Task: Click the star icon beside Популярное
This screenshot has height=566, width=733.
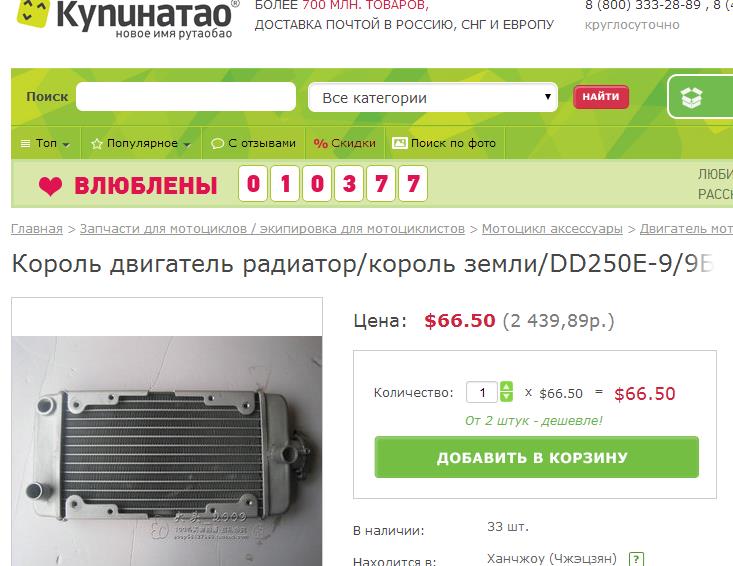Action: point(97,143)
